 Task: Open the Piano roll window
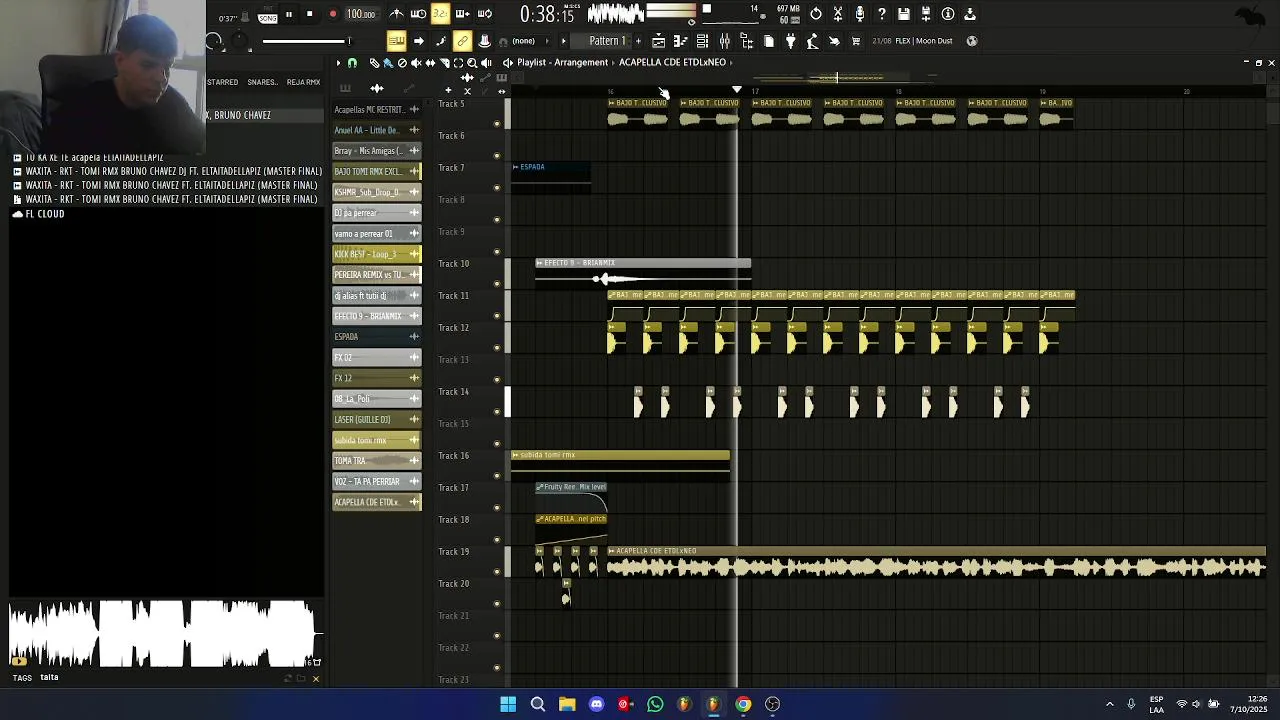click(680, 41)
